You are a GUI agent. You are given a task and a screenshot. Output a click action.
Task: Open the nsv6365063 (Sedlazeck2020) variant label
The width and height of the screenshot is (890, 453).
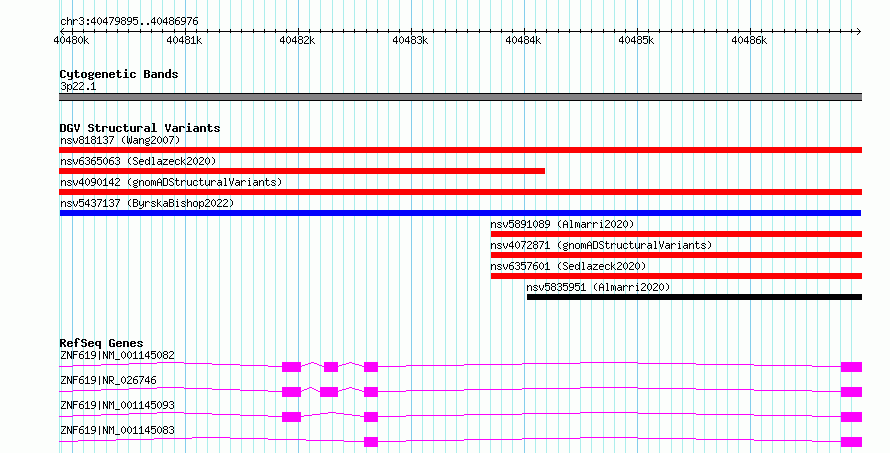pos(138,161)
